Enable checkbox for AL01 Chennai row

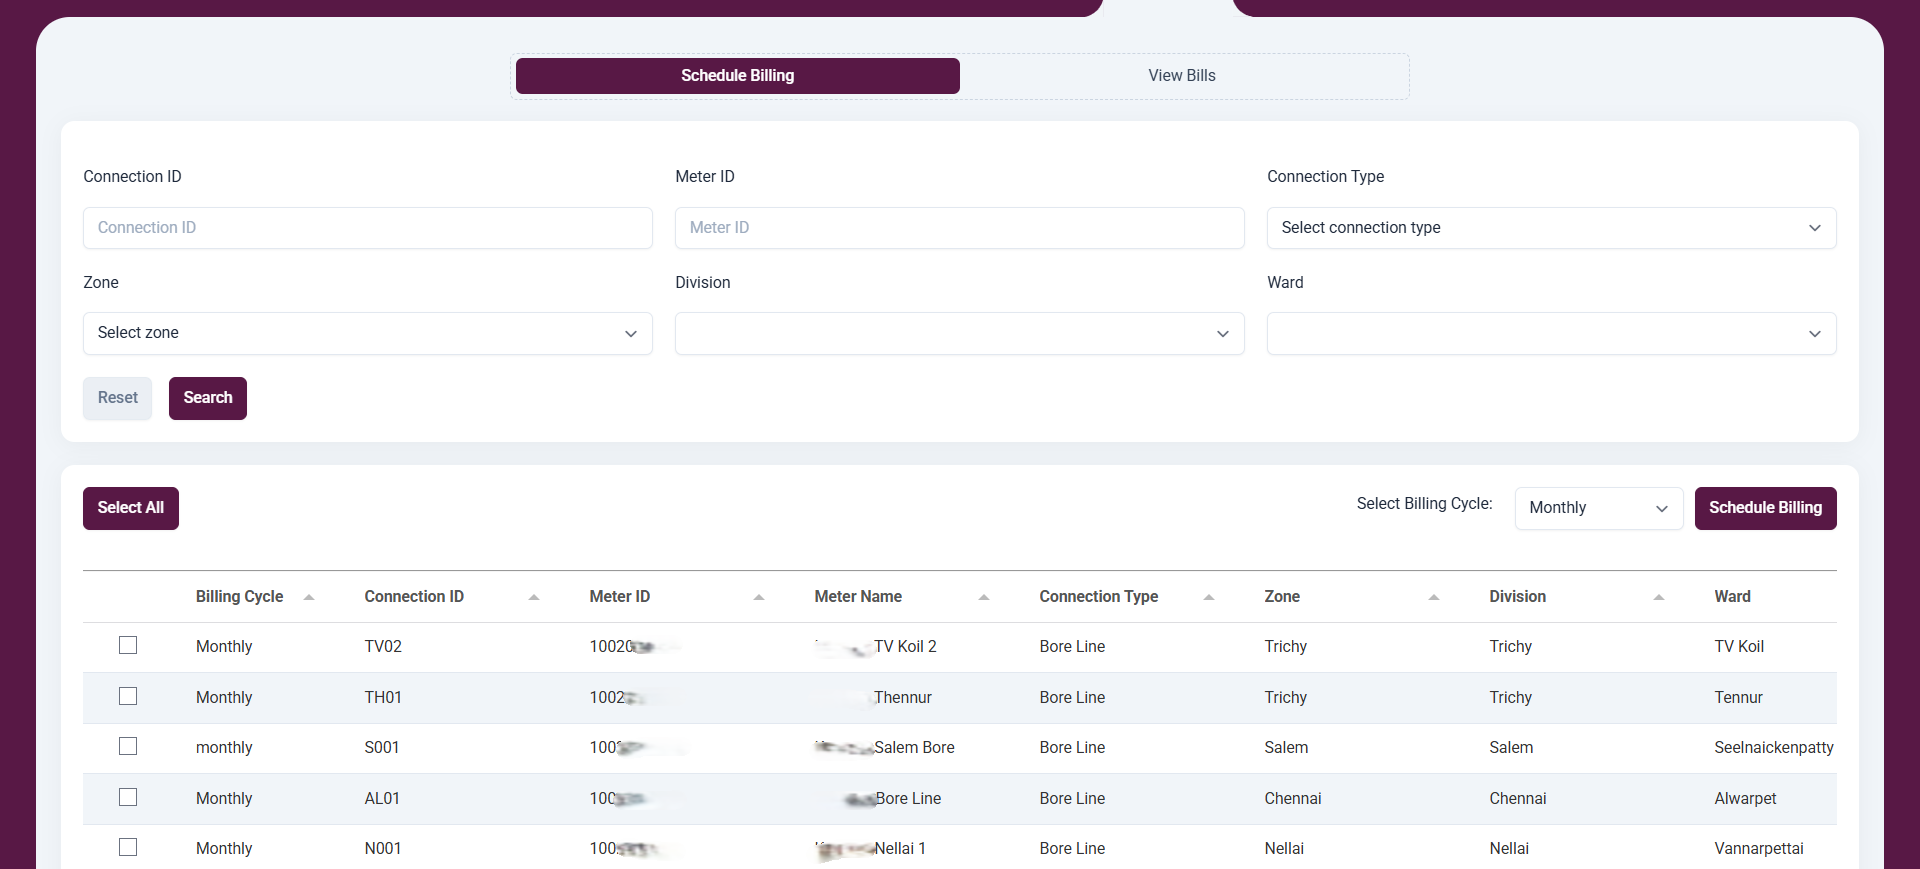128,797
